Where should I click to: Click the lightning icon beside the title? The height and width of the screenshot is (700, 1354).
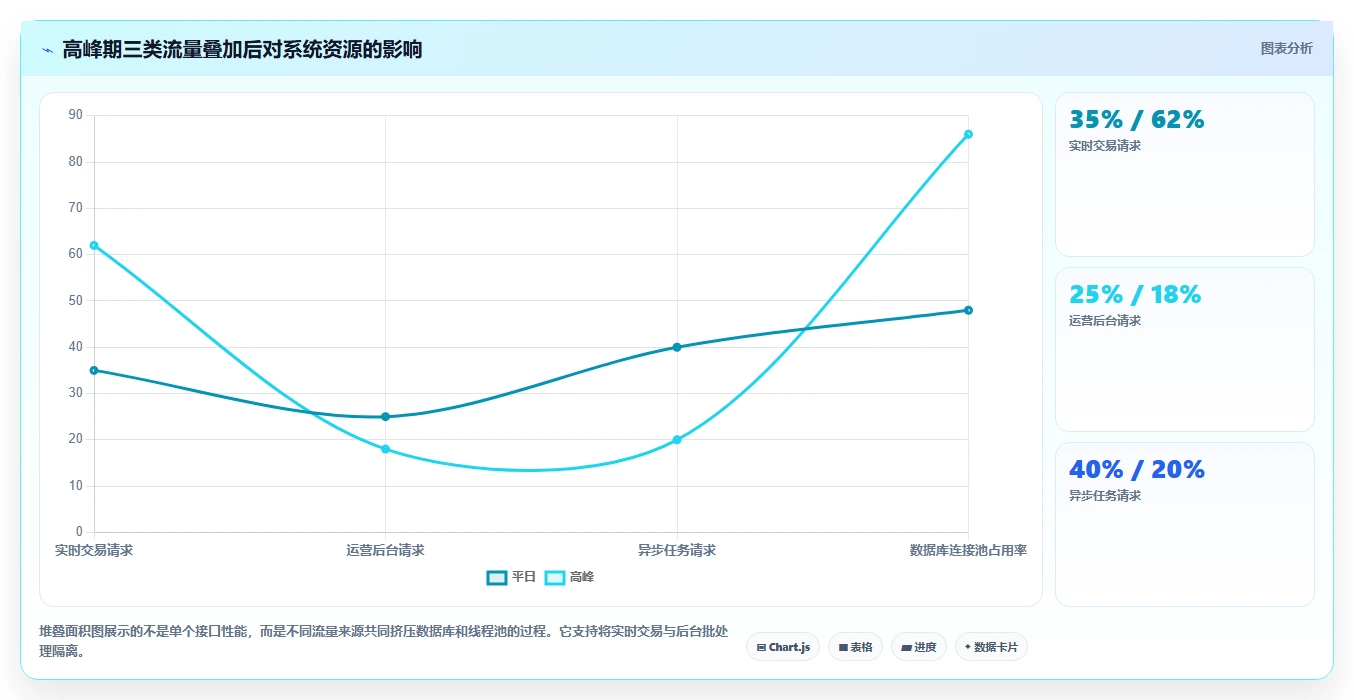click(47, 50)
